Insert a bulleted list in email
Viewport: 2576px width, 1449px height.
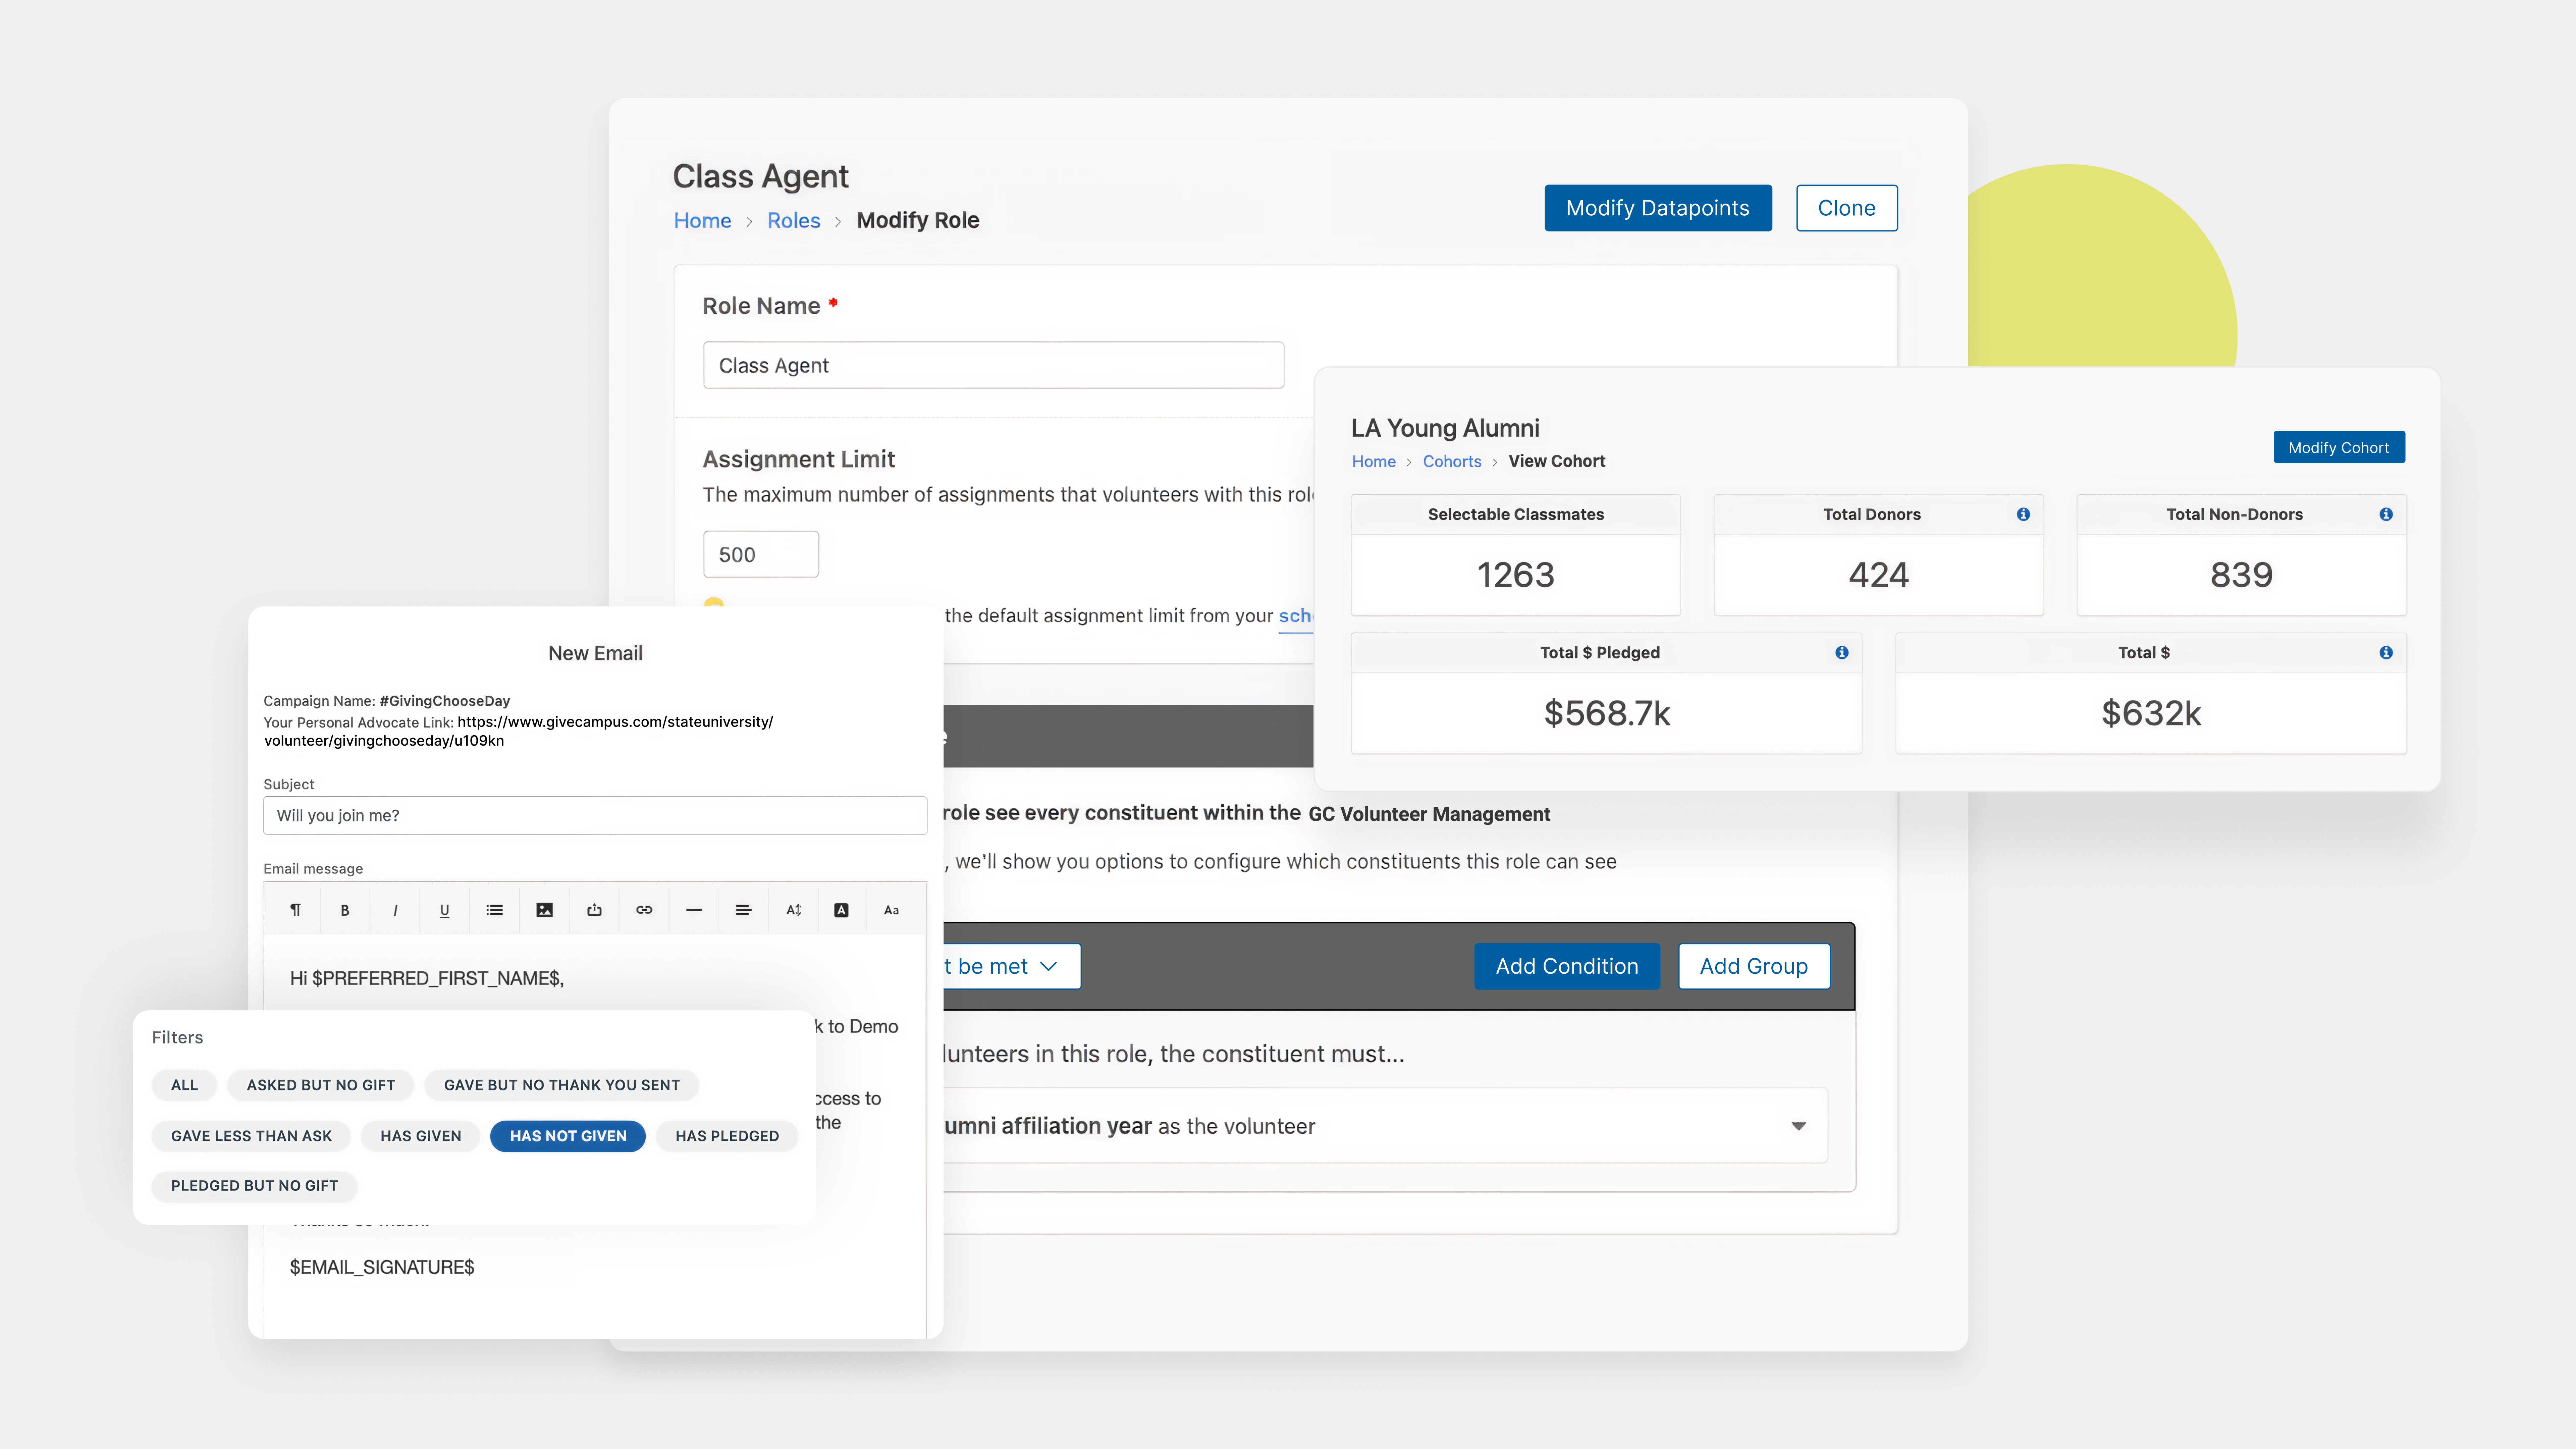tap(494, 910)
